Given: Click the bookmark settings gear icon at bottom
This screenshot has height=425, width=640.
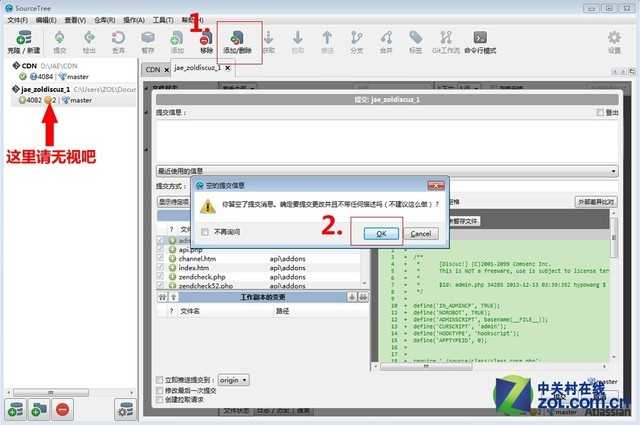Looking at the screenshot, I should tap(125, 409).
